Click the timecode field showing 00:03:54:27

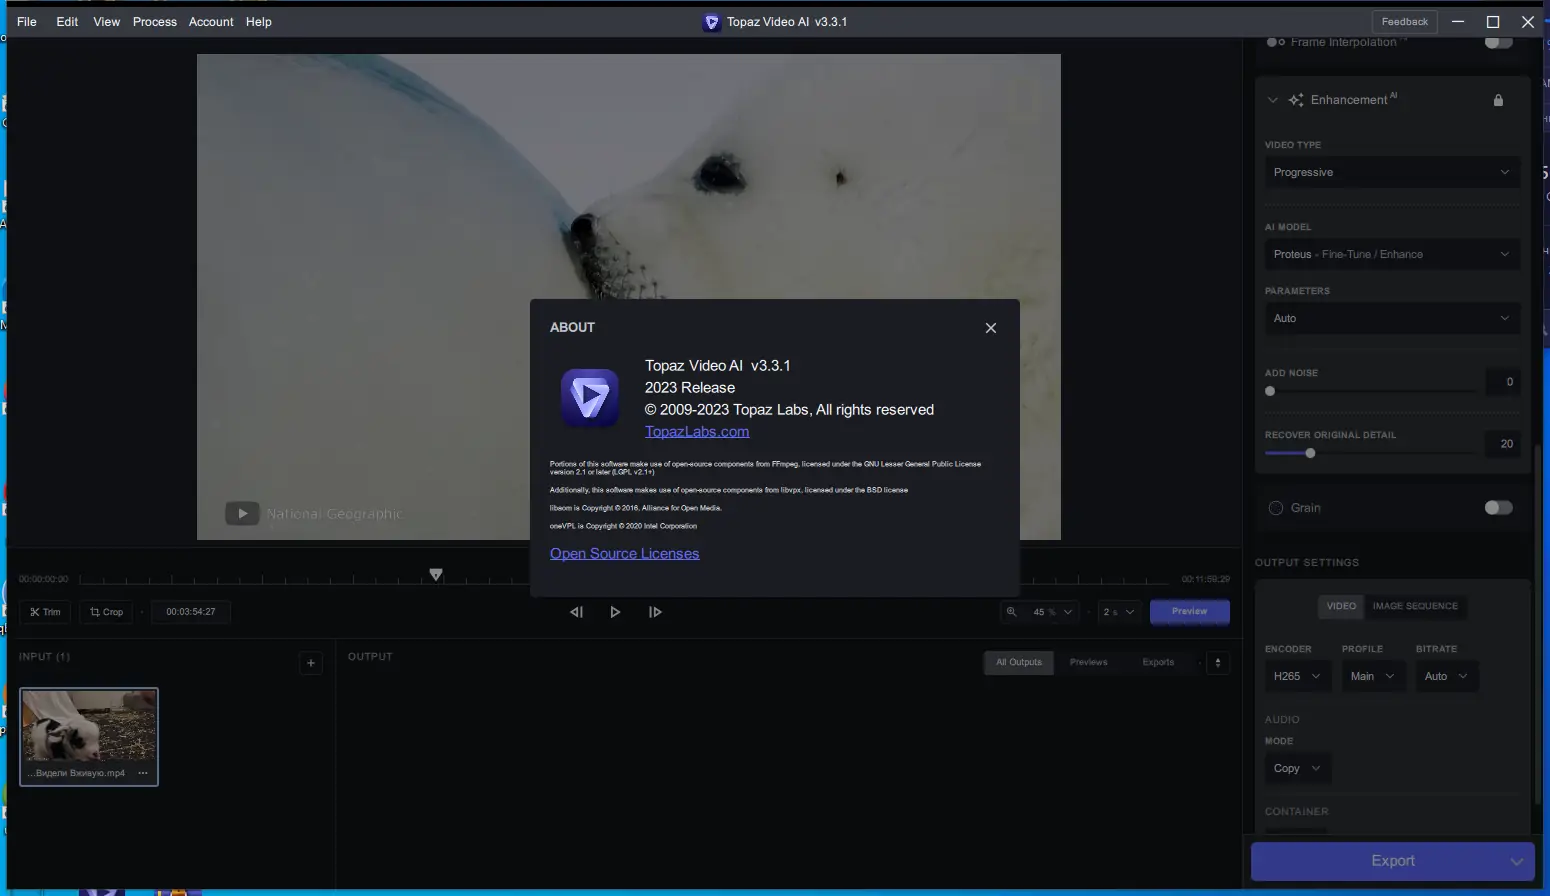(191, 612)
